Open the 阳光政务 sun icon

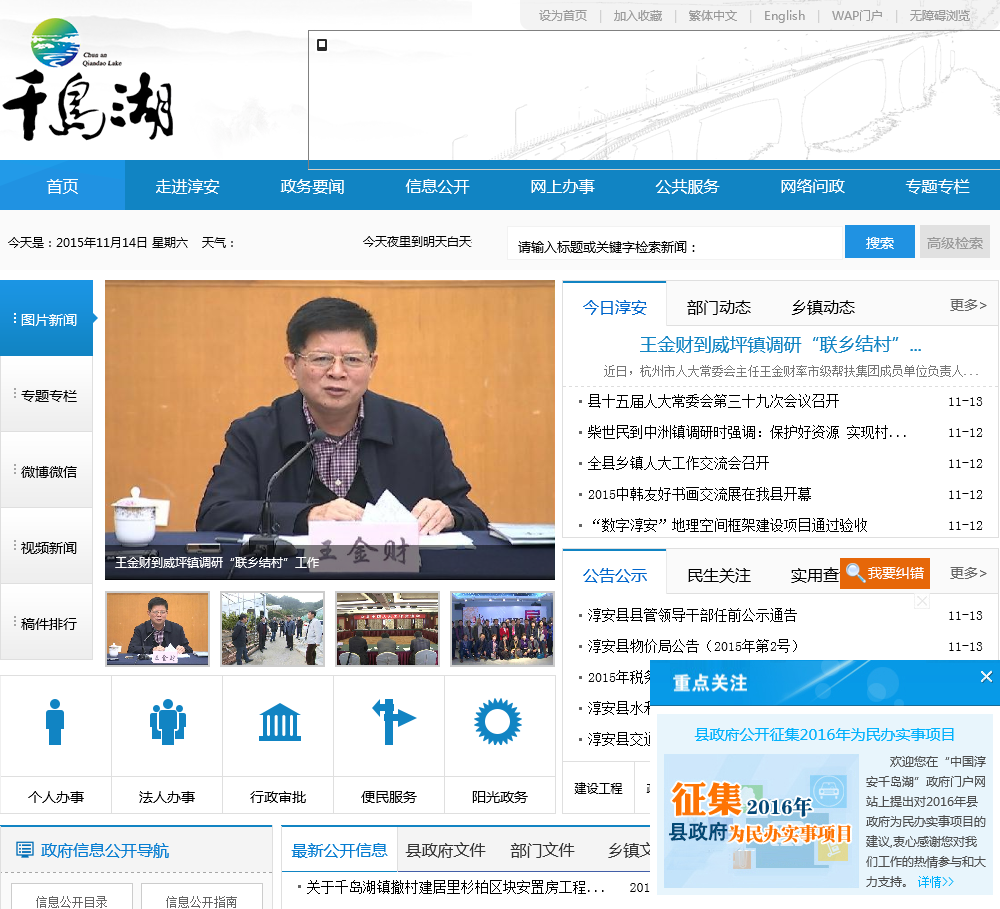497,722
